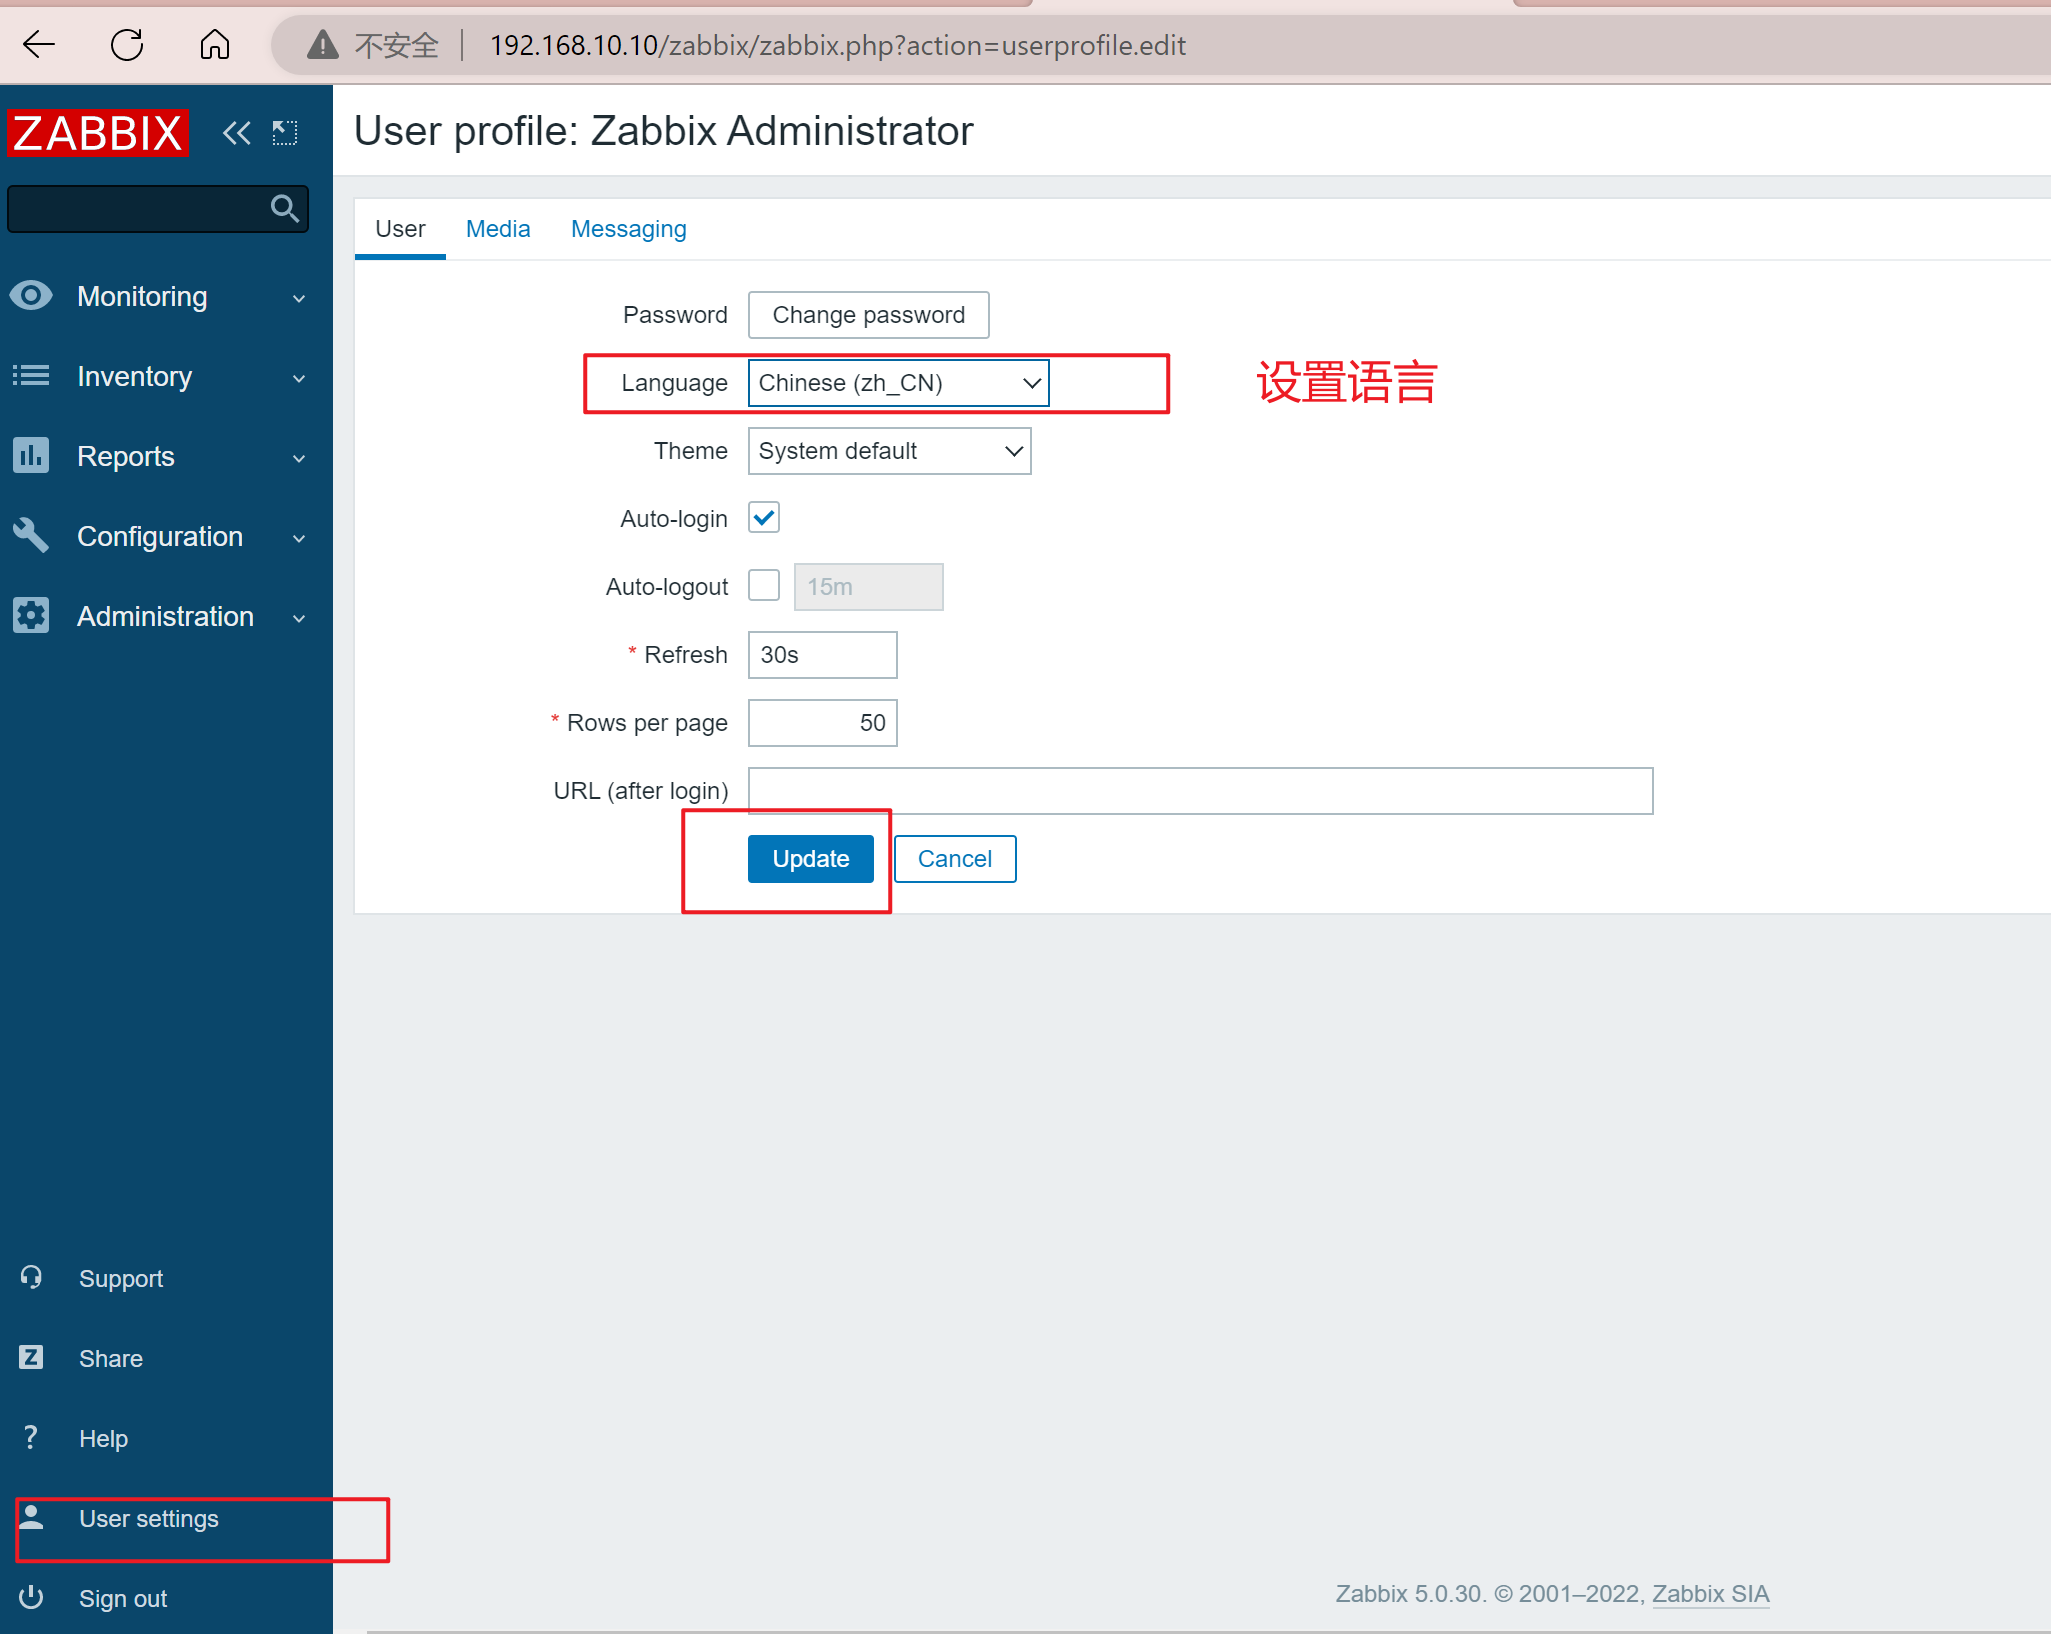
Task: Toggle kiosk mode icon beside the Zabbix logo
Action: pos(285,133)
